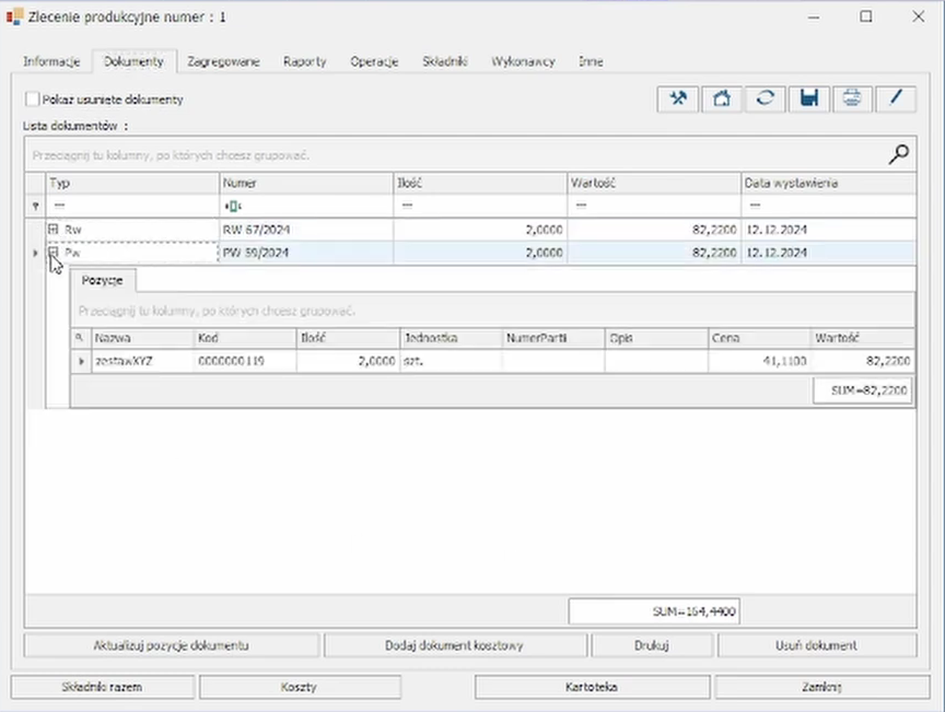The image size is (945, 712).
Task: Click the 'Usuń dokument' button
Action: pyautogui.click(x=816, y=645)
